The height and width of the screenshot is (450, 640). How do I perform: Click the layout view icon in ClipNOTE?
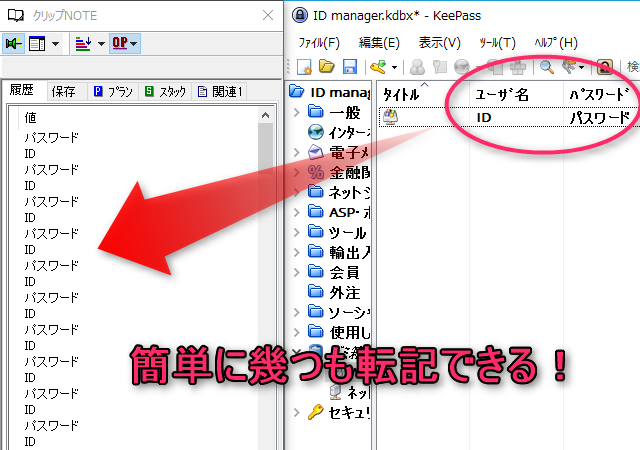[x=37, y=43]
